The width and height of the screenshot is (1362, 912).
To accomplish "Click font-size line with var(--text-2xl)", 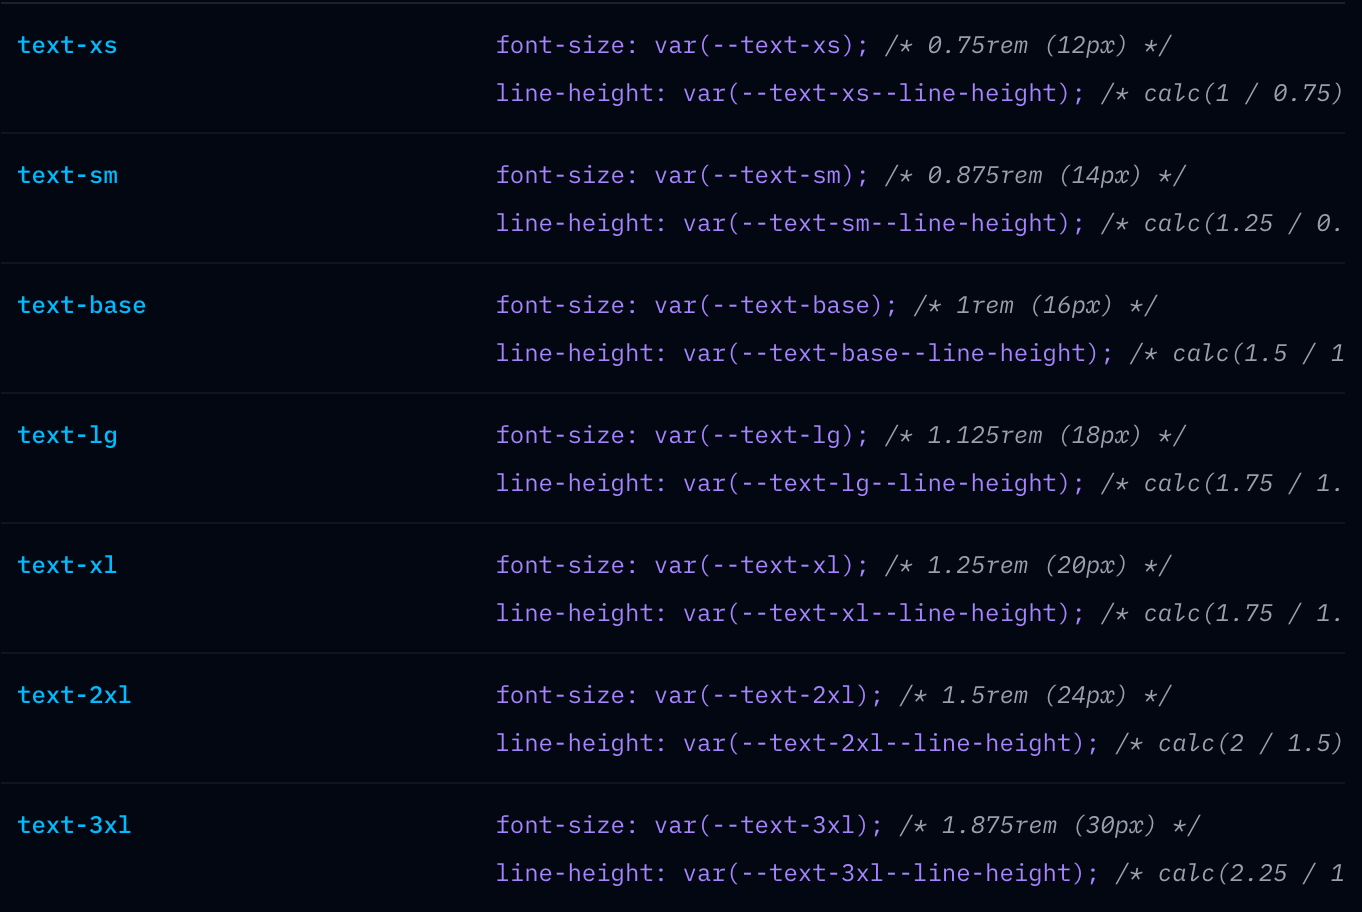I will (x=833, y=696).
